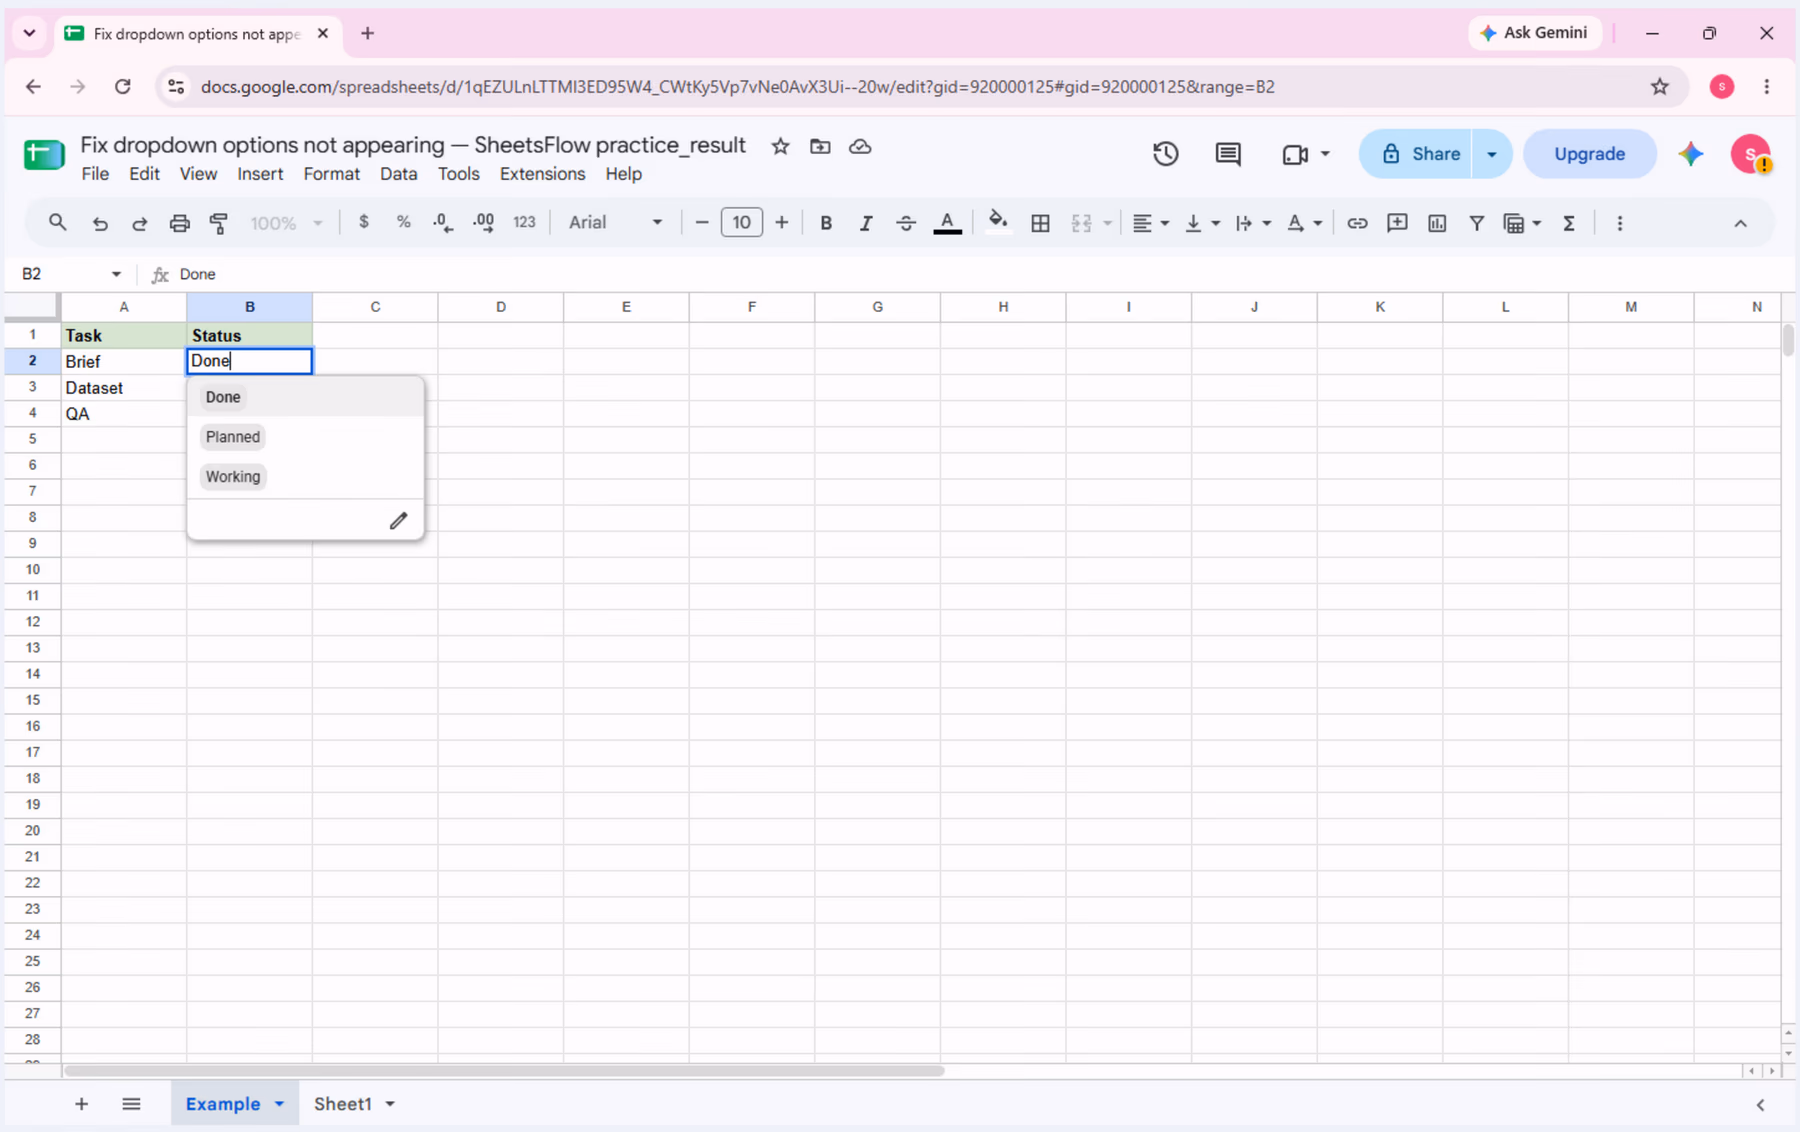Toggle strikethrough formatting
1800x1132 pixels.
906,223
